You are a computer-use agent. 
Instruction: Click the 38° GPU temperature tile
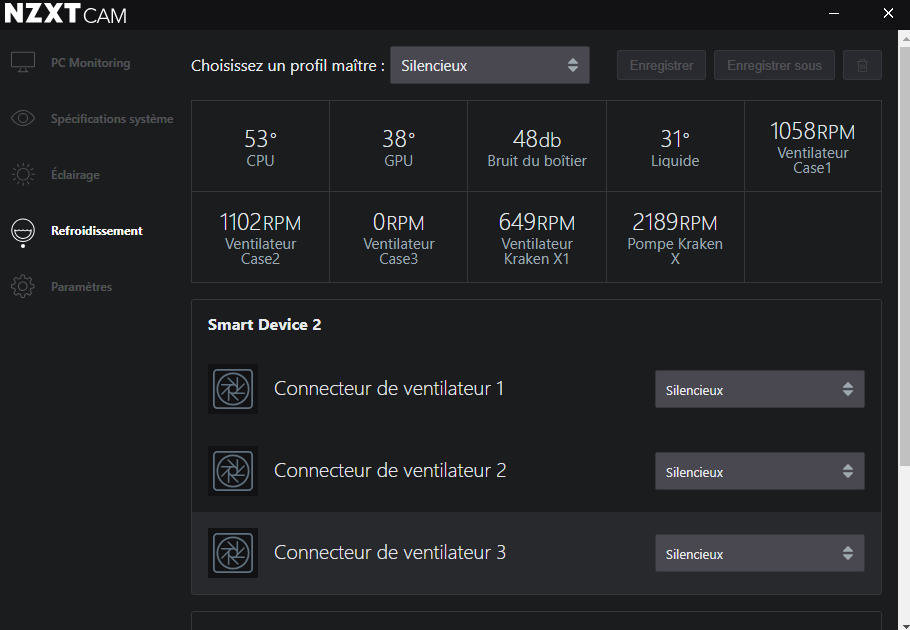[399, 146]
